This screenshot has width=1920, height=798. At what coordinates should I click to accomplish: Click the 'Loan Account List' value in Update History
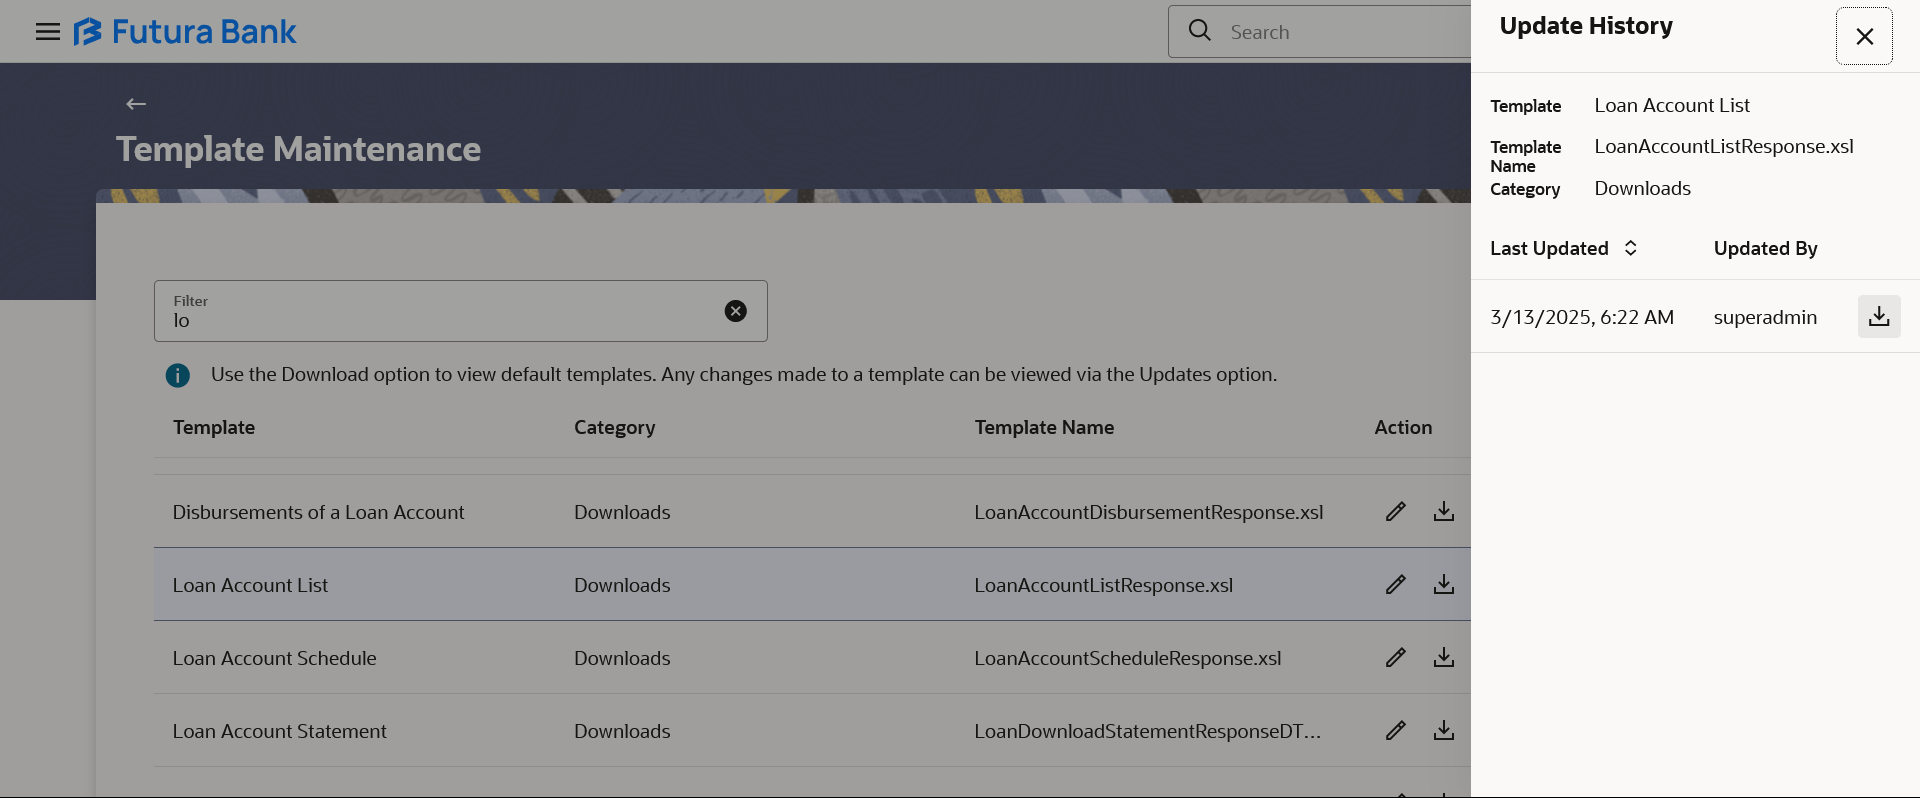(1672, 105)
